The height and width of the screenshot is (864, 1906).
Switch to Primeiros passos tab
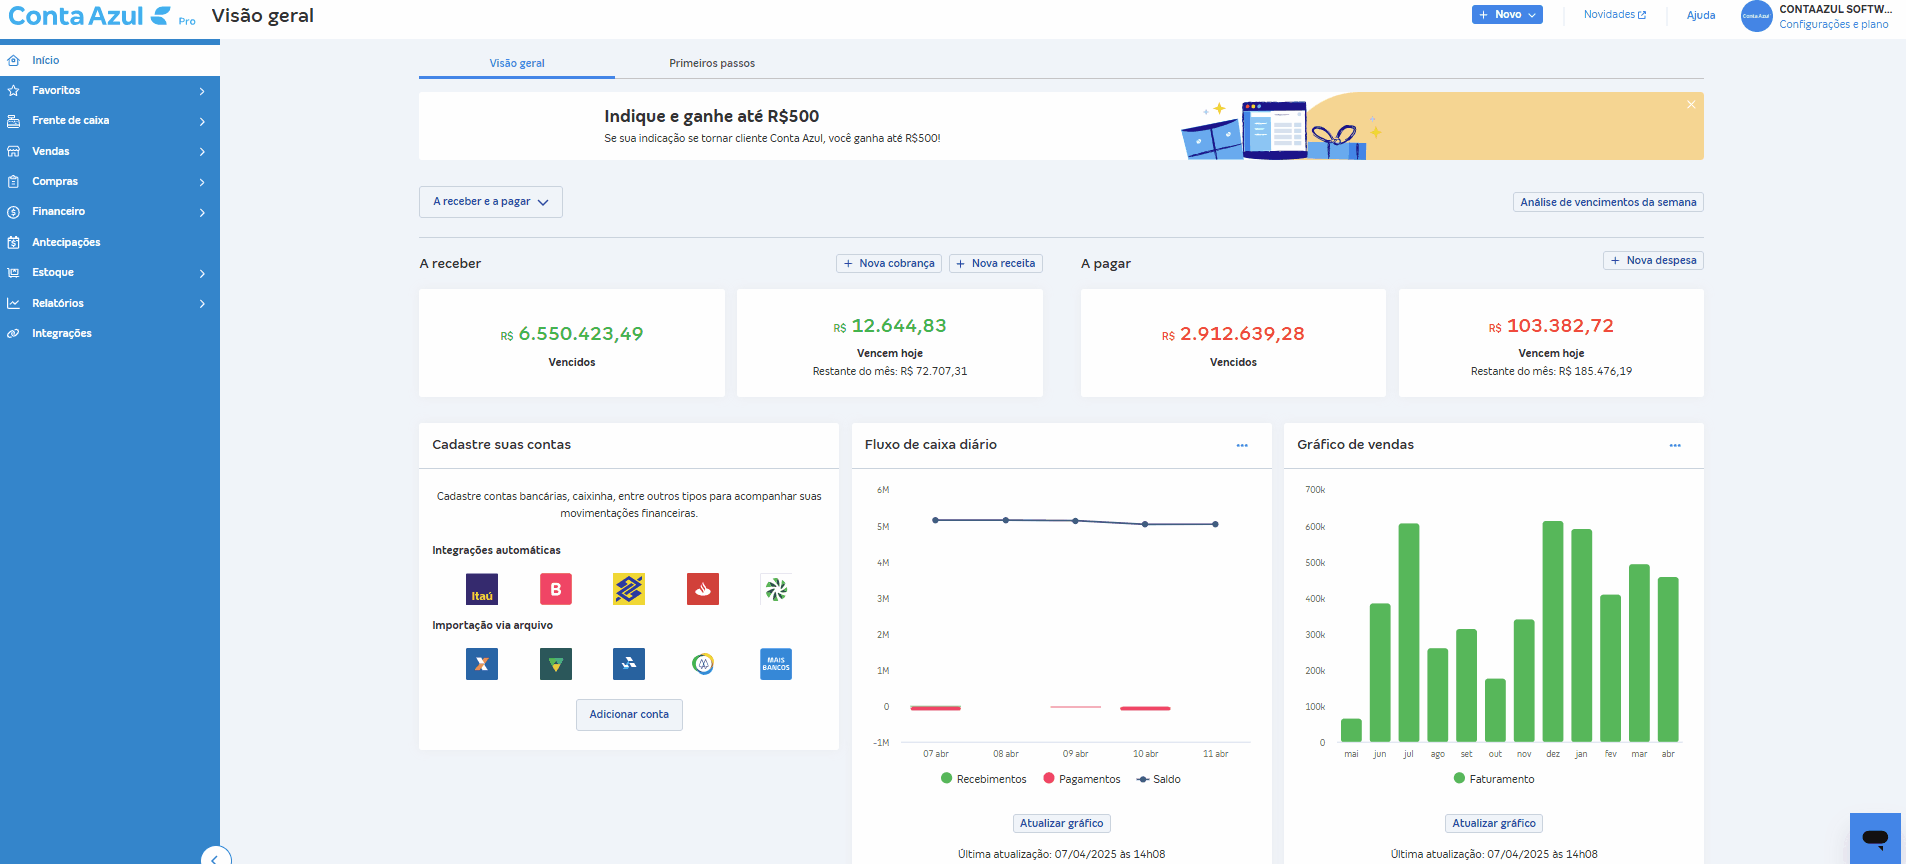coord(712,63)
